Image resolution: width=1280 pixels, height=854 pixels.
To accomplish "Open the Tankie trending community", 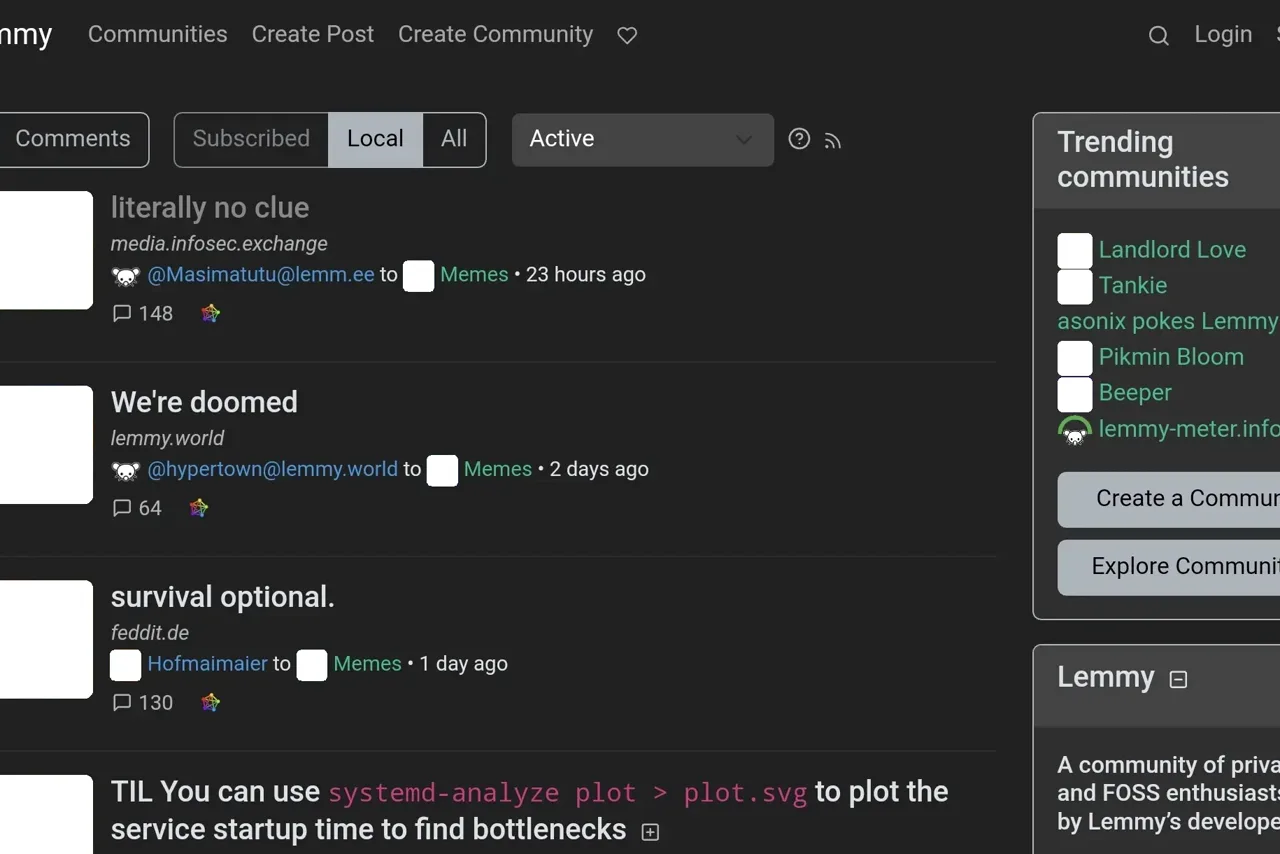I will [1133, 286].
